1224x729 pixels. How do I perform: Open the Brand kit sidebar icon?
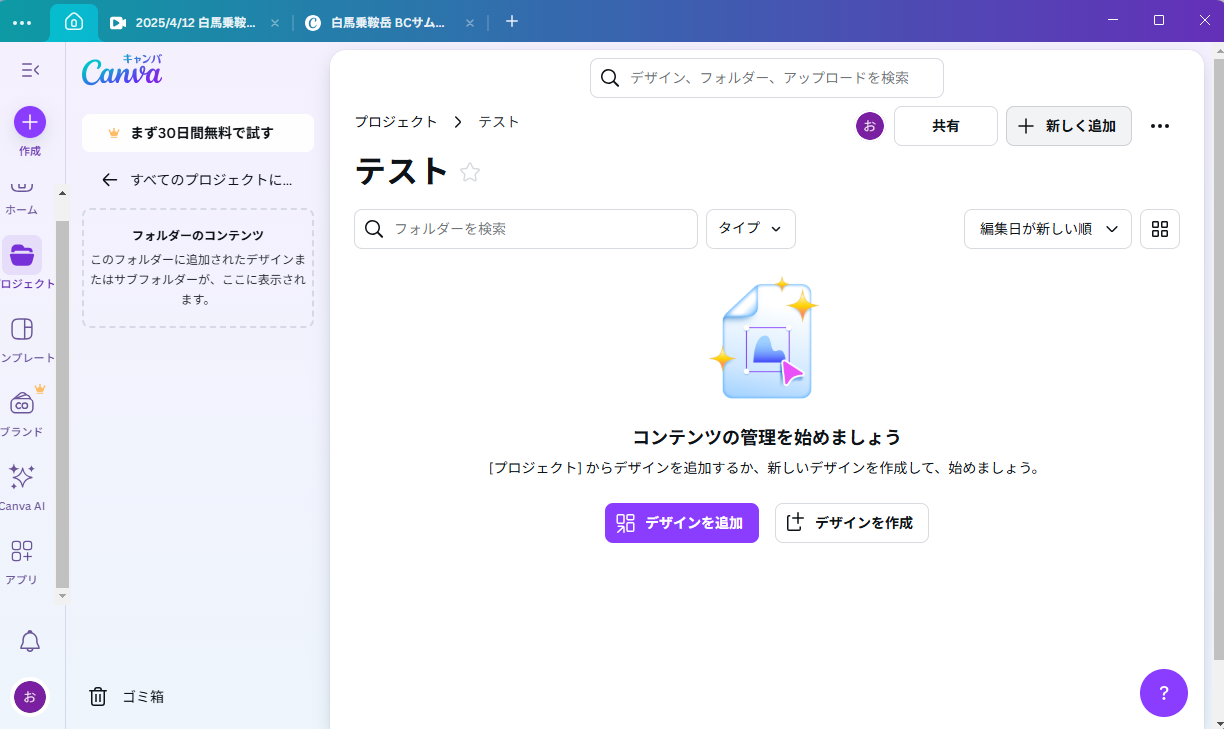[x=23, y=404]
